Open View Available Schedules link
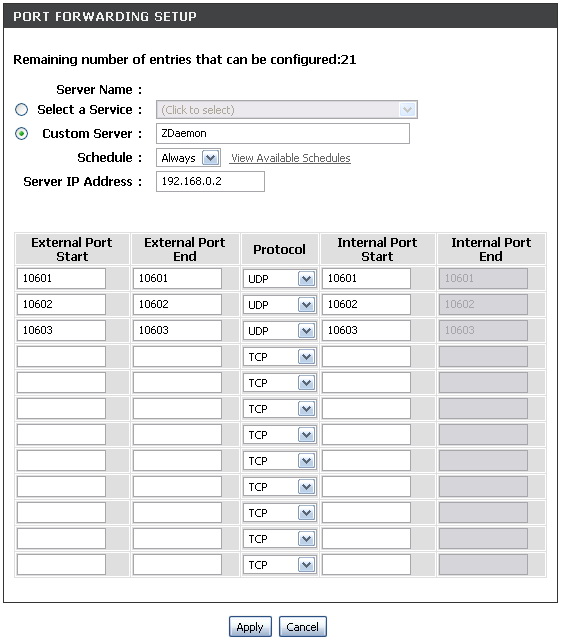Screen dimensions: 562x644 pos(290,158)
